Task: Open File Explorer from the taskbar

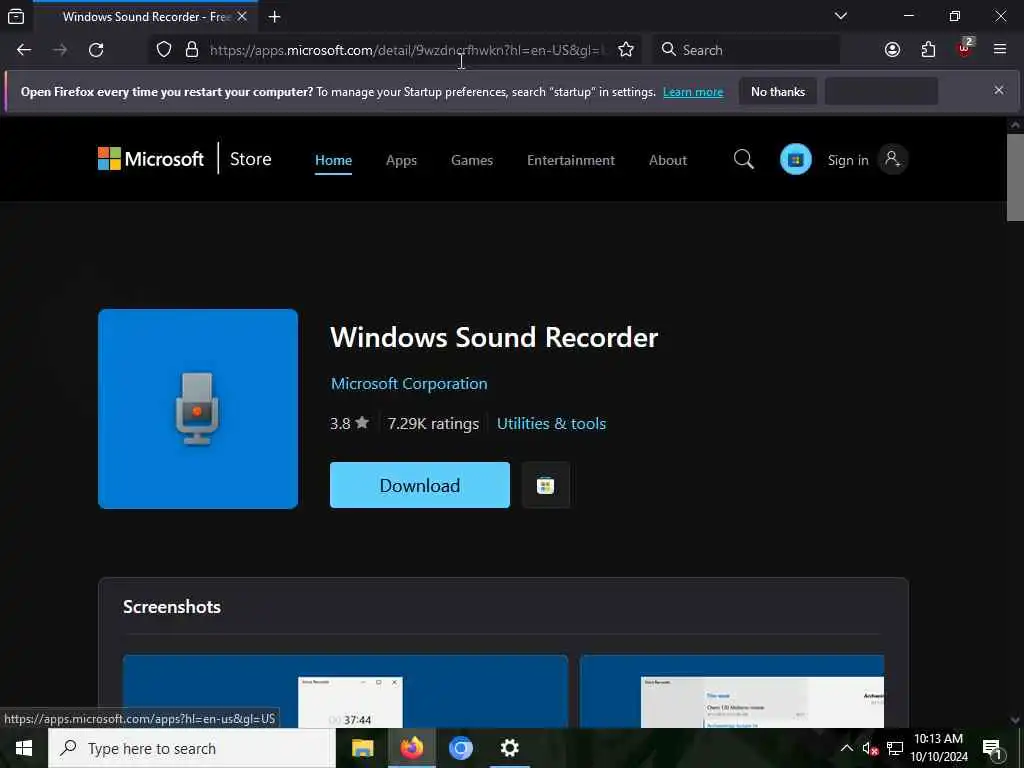Action: (x=362, y=748)
